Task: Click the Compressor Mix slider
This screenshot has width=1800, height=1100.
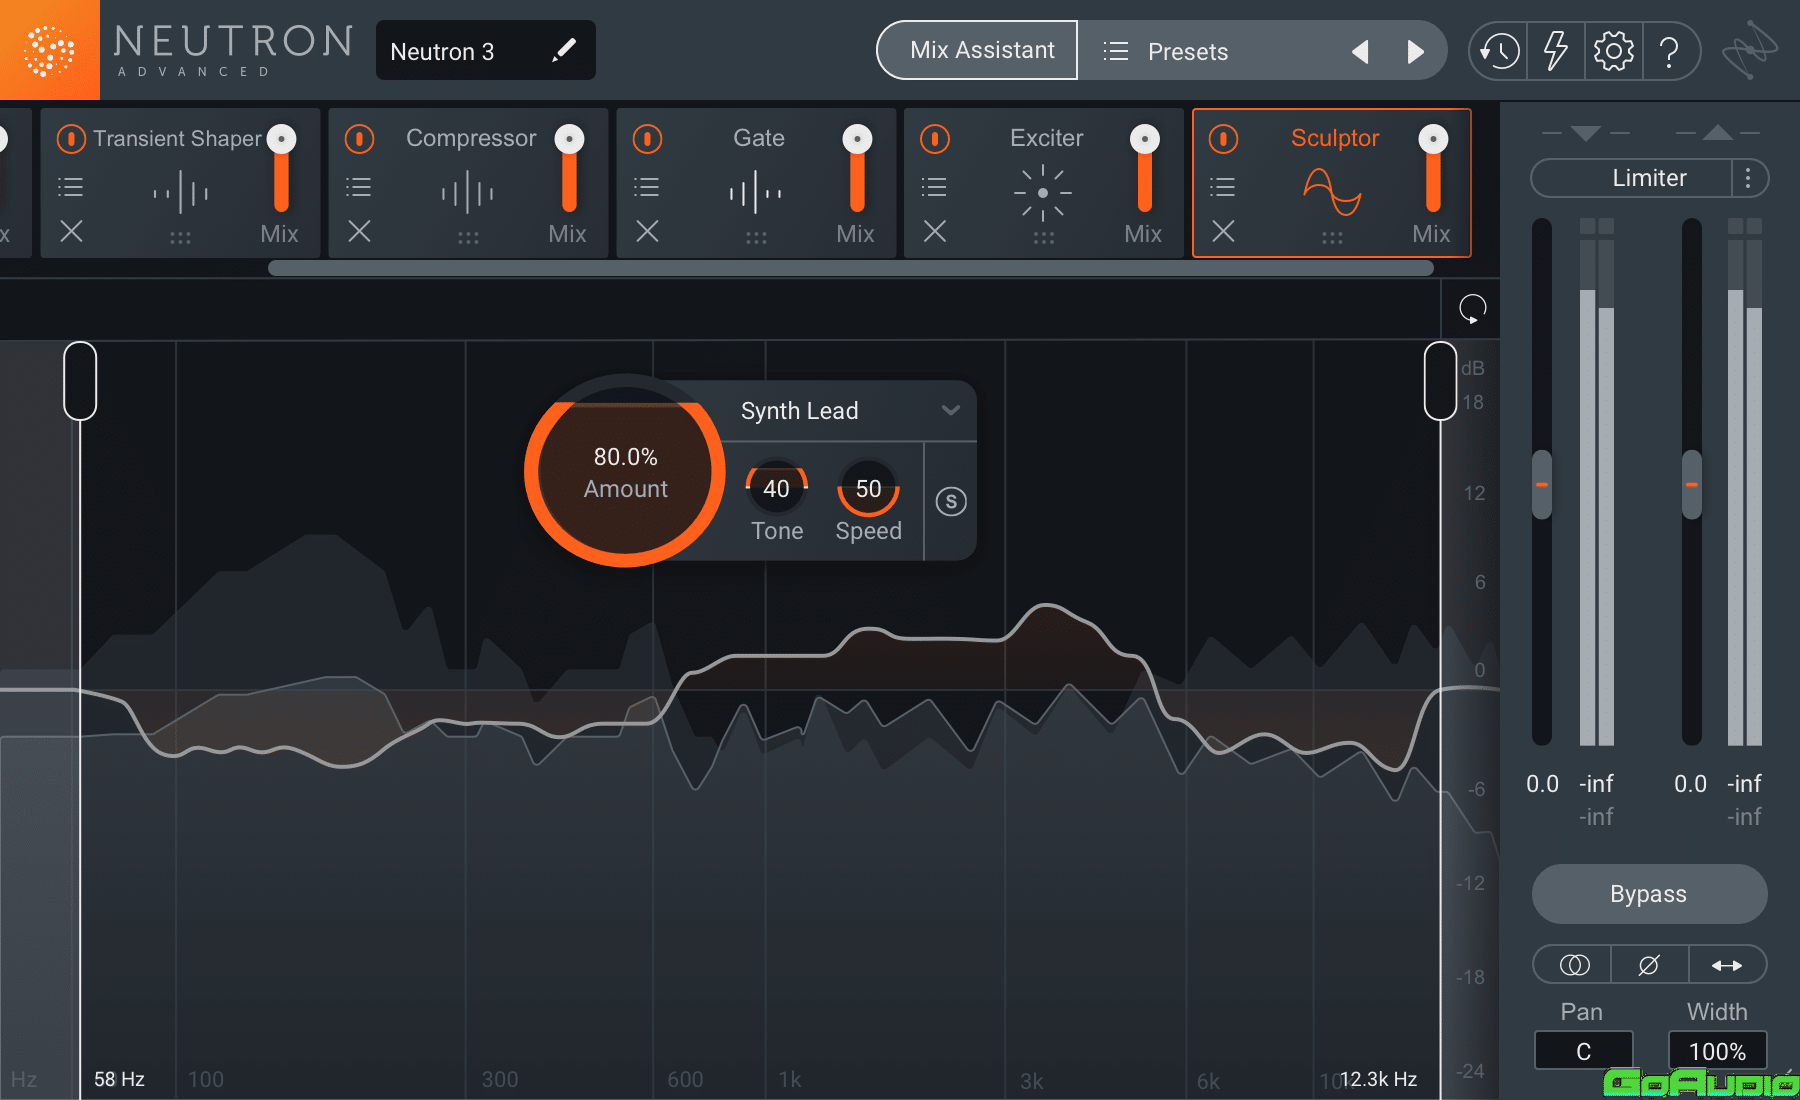Action: [569, 168]
